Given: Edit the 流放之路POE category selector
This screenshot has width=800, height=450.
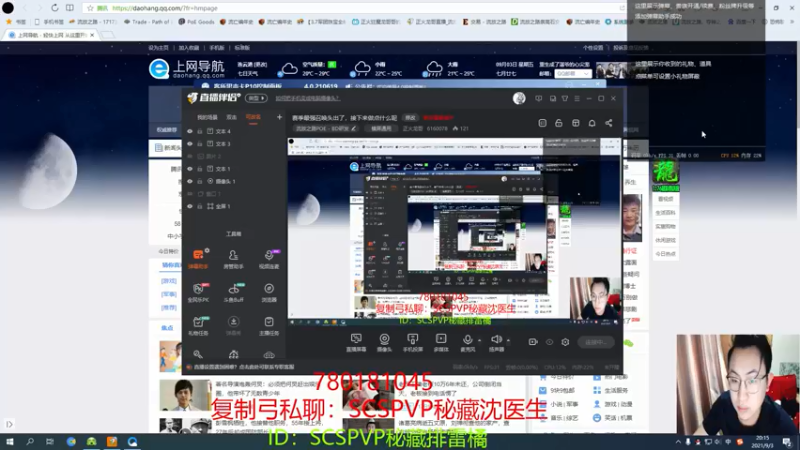Looking at the screenshot, I should coord(326,129).
